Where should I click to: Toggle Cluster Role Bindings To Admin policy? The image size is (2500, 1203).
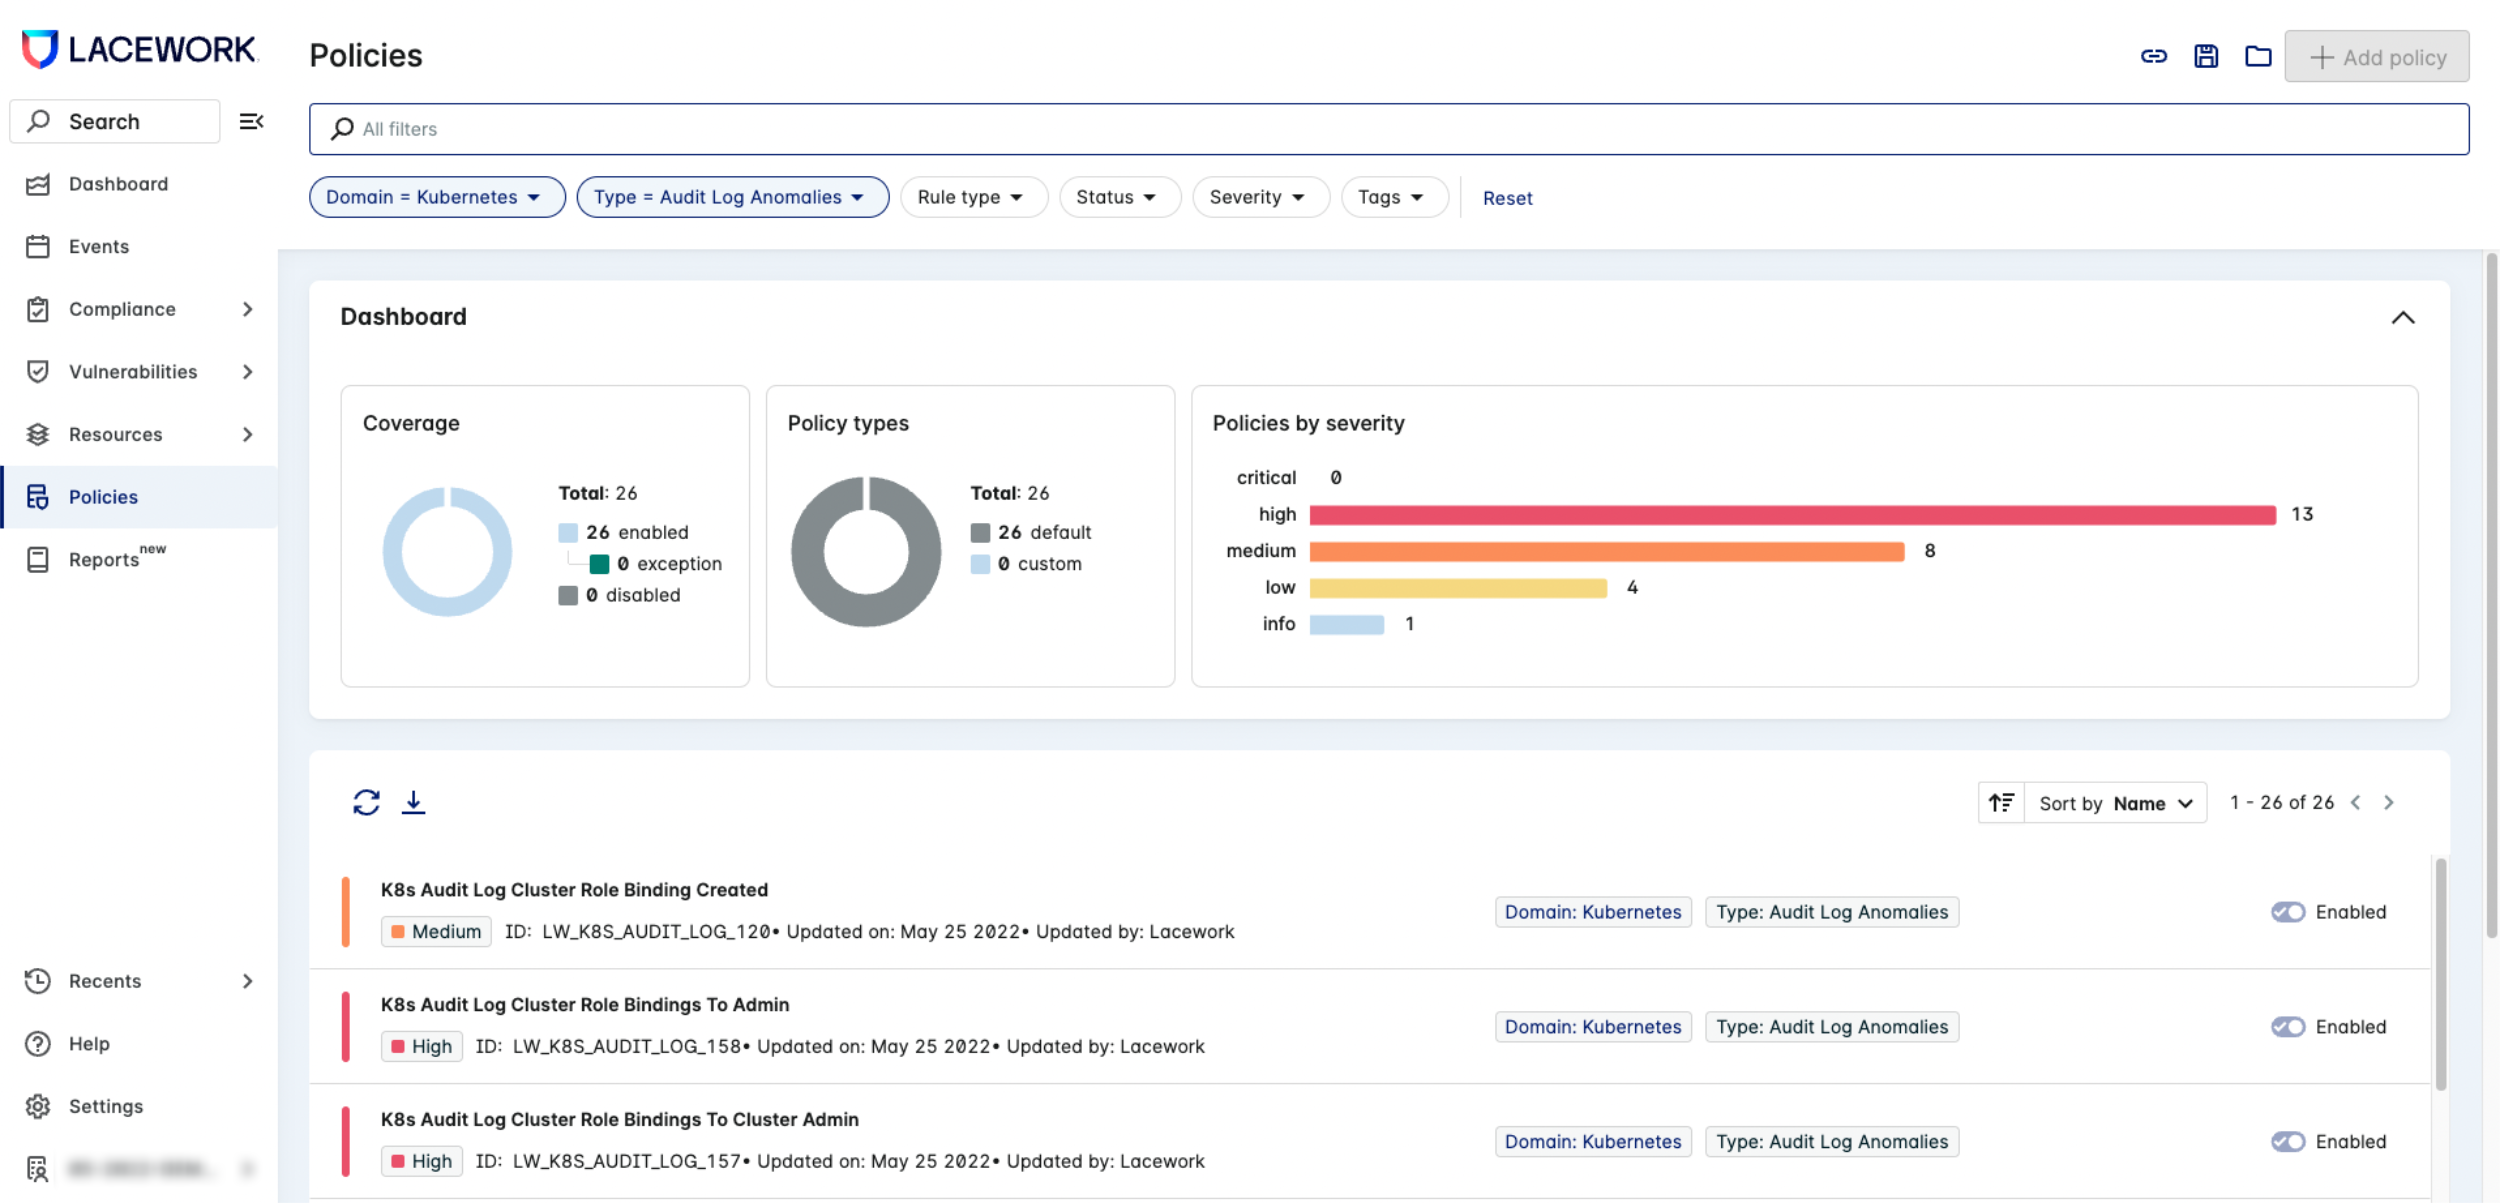pos(2287,1027)
